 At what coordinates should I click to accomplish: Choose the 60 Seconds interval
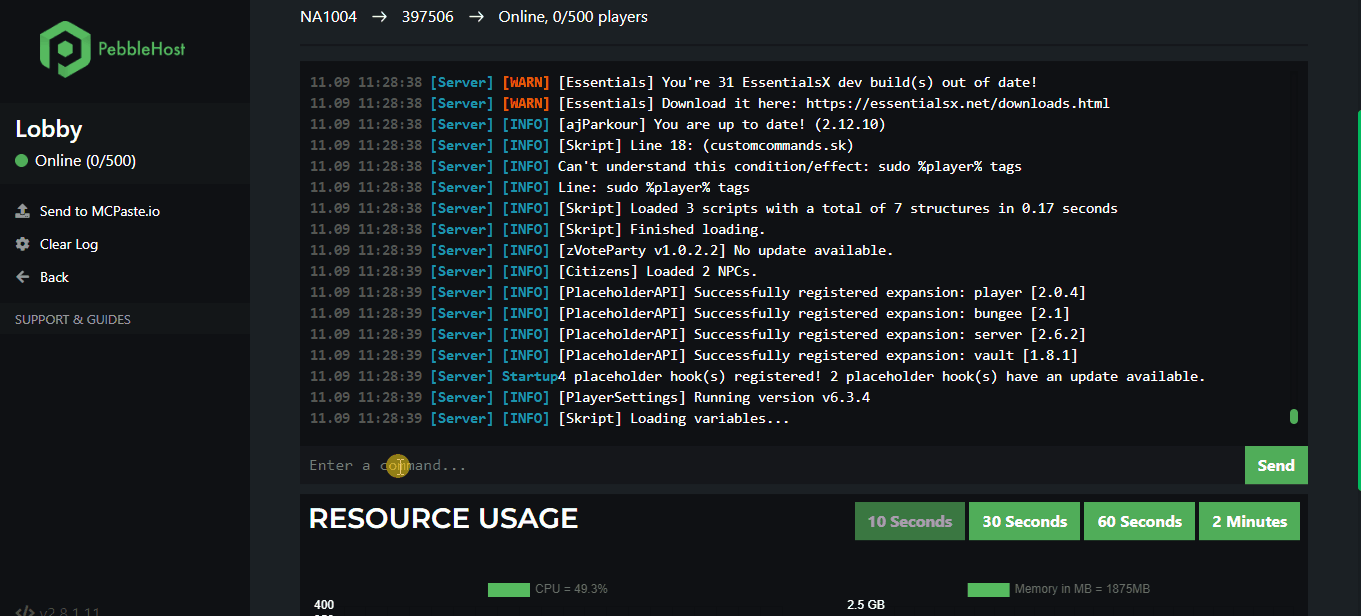point(1139,521)
